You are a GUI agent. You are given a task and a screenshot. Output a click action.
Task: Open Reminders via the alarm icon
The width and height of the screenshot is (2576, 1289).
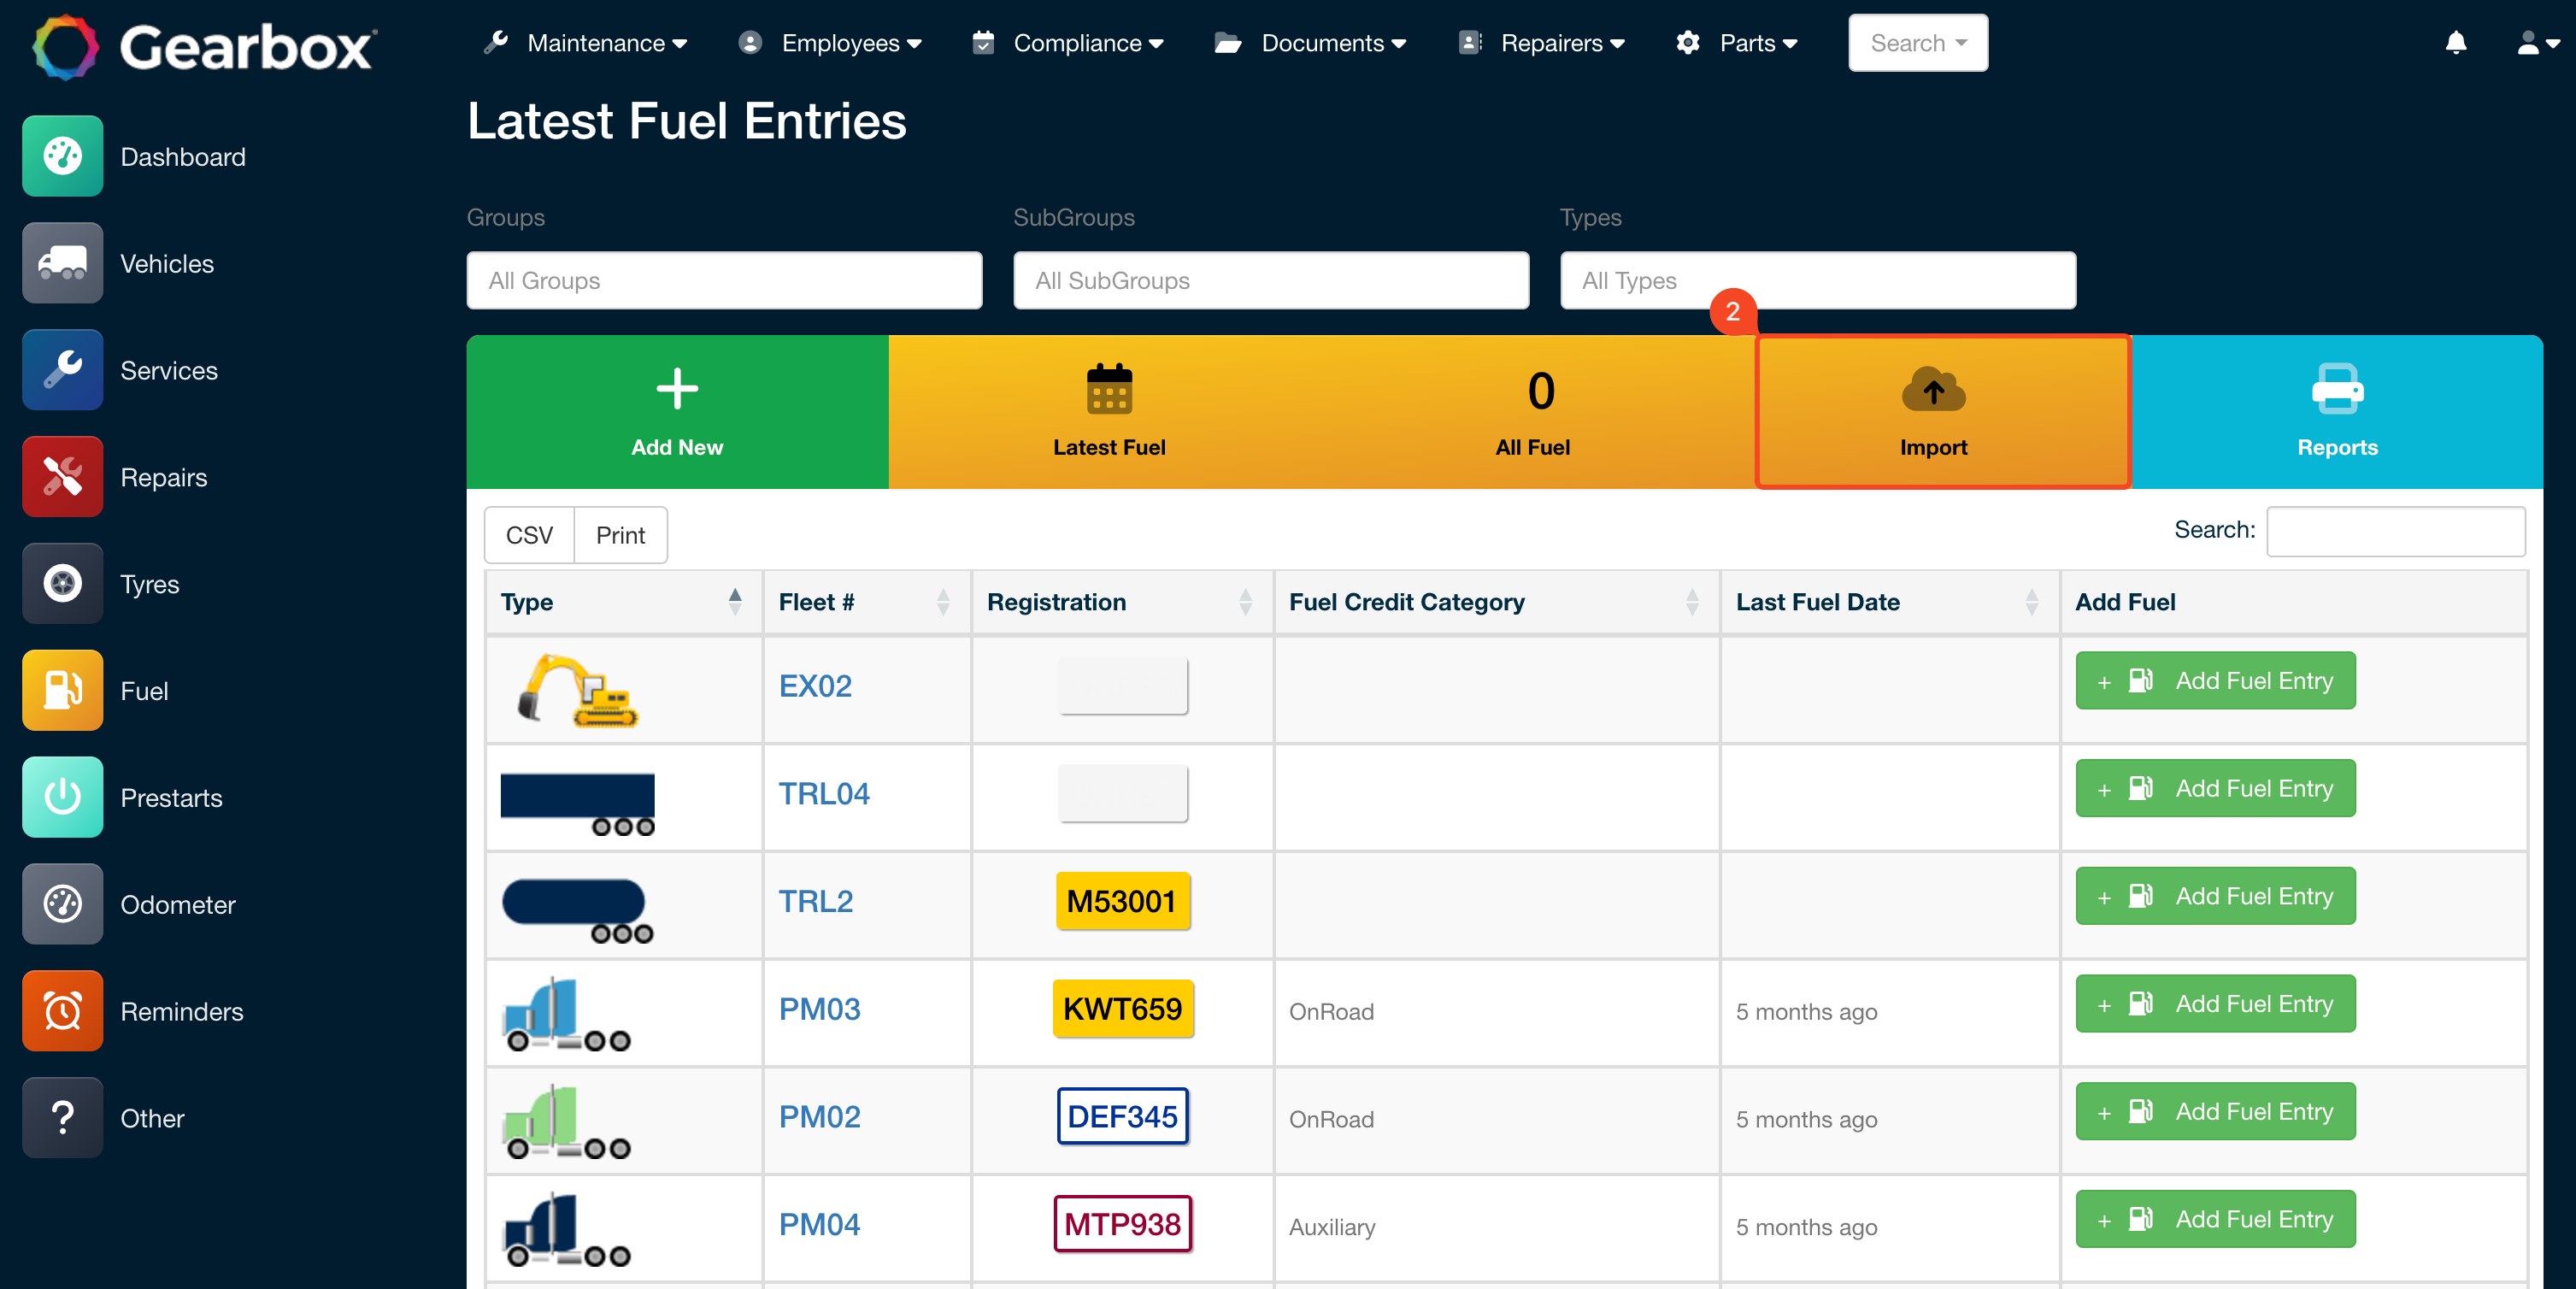[62, 1010]
